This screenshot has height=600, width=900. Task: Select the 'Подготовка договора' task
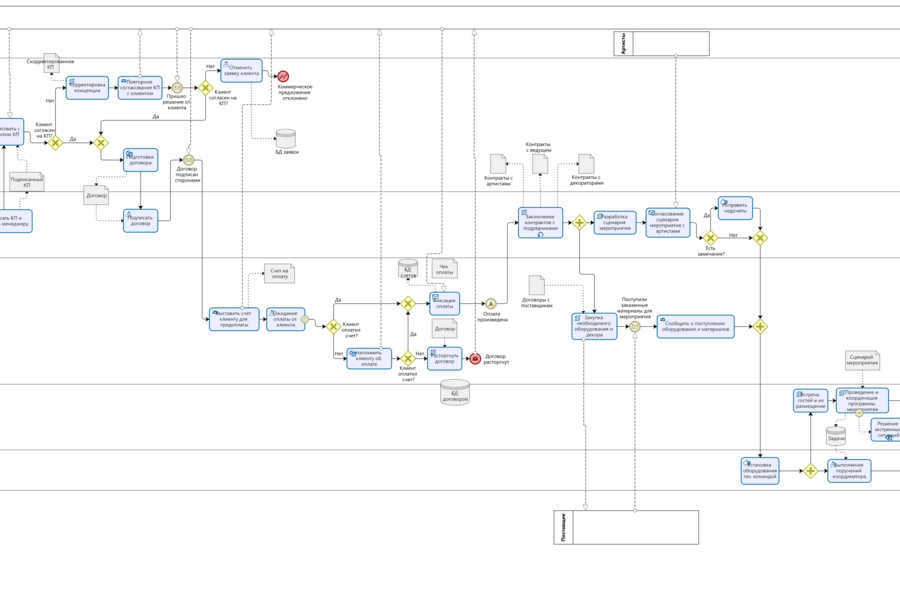coord(141,160)
